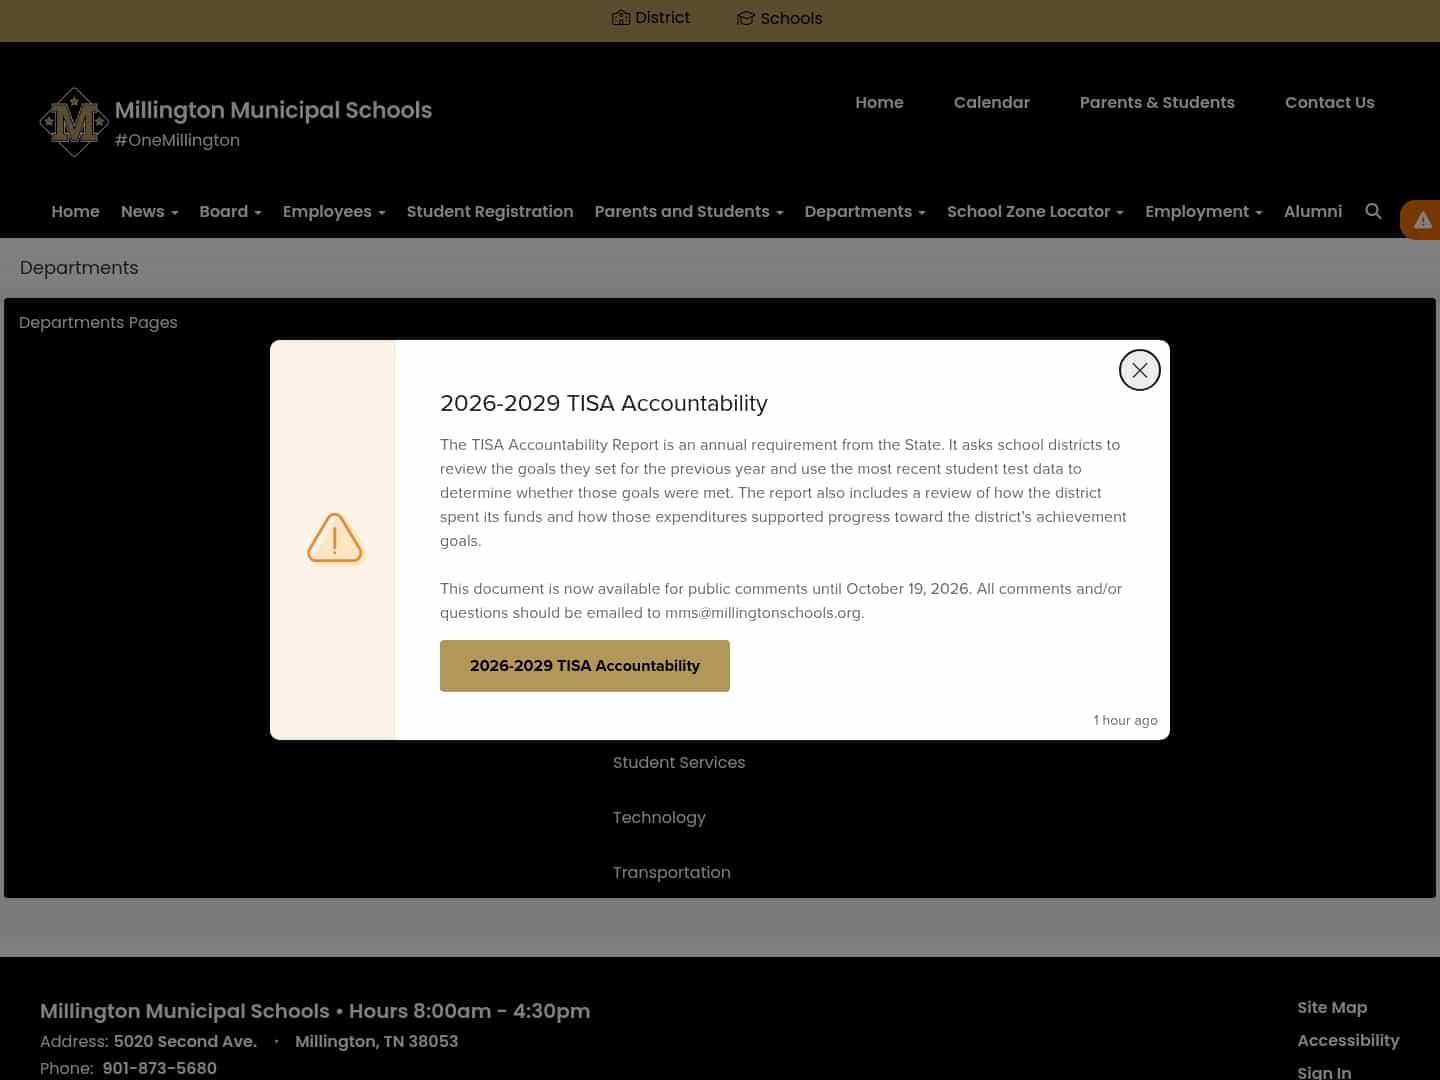
Task: Open Contact Us header link
Action: click(x=1329, y=102)
